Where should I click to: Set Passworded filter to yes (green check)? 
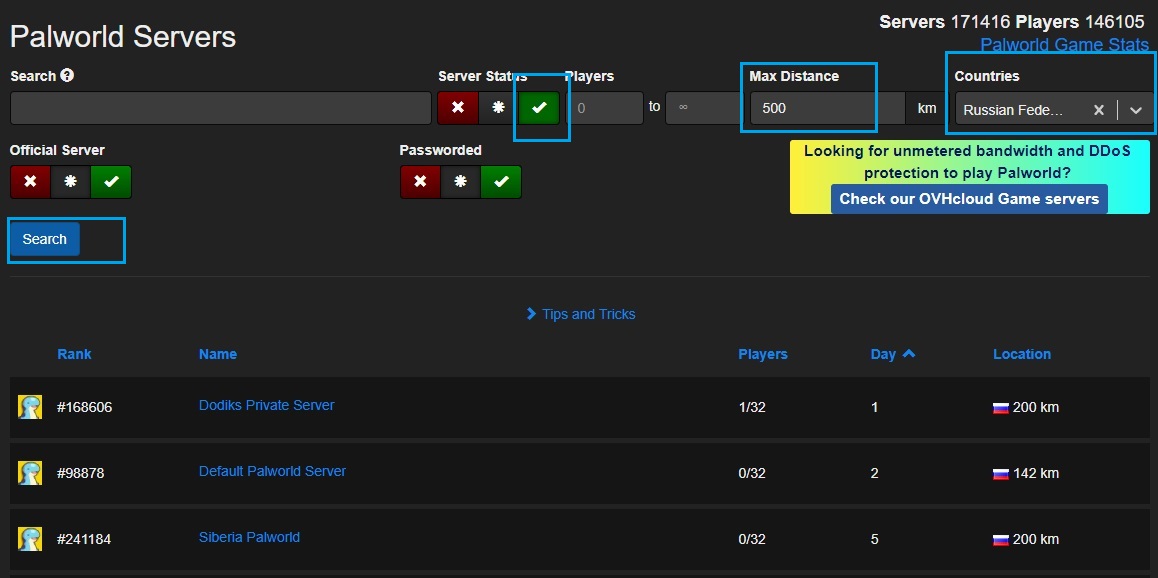501,182
